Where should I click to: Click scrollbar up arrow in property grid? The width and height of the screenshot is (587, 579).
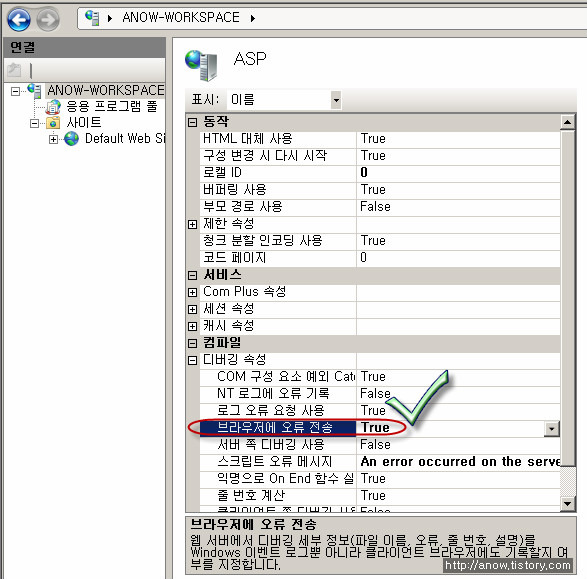(568, 122)
